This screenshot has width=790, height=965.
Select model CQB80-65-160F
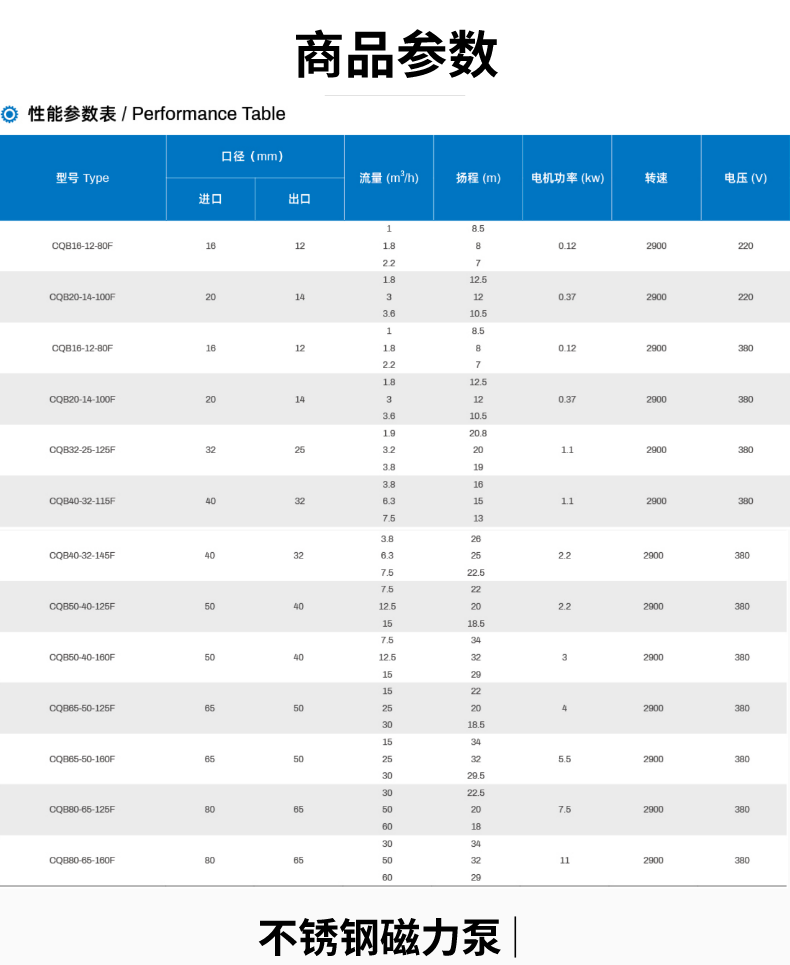point(82,860)
